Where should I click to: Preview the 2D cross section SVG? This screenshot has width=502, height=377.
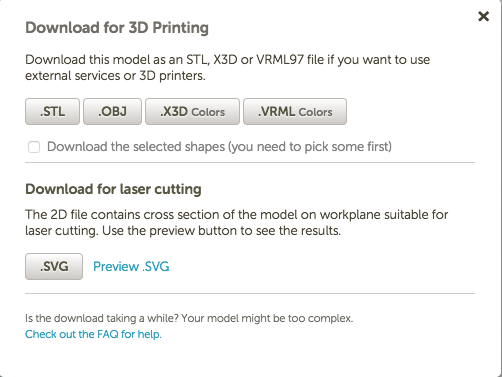point(131,266)
